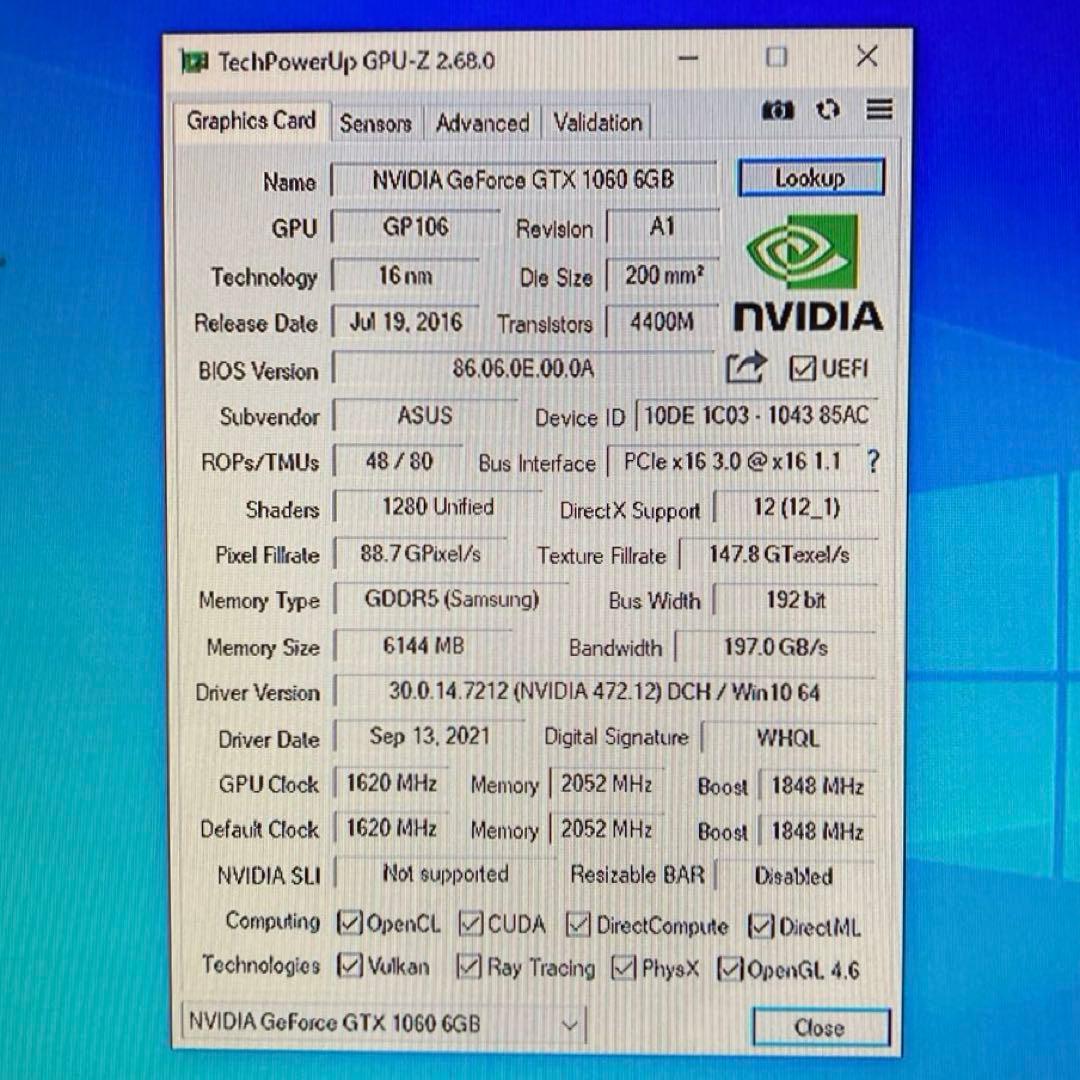
Task: Click the screenshot camera icon
Action: [x=777, y=110]
